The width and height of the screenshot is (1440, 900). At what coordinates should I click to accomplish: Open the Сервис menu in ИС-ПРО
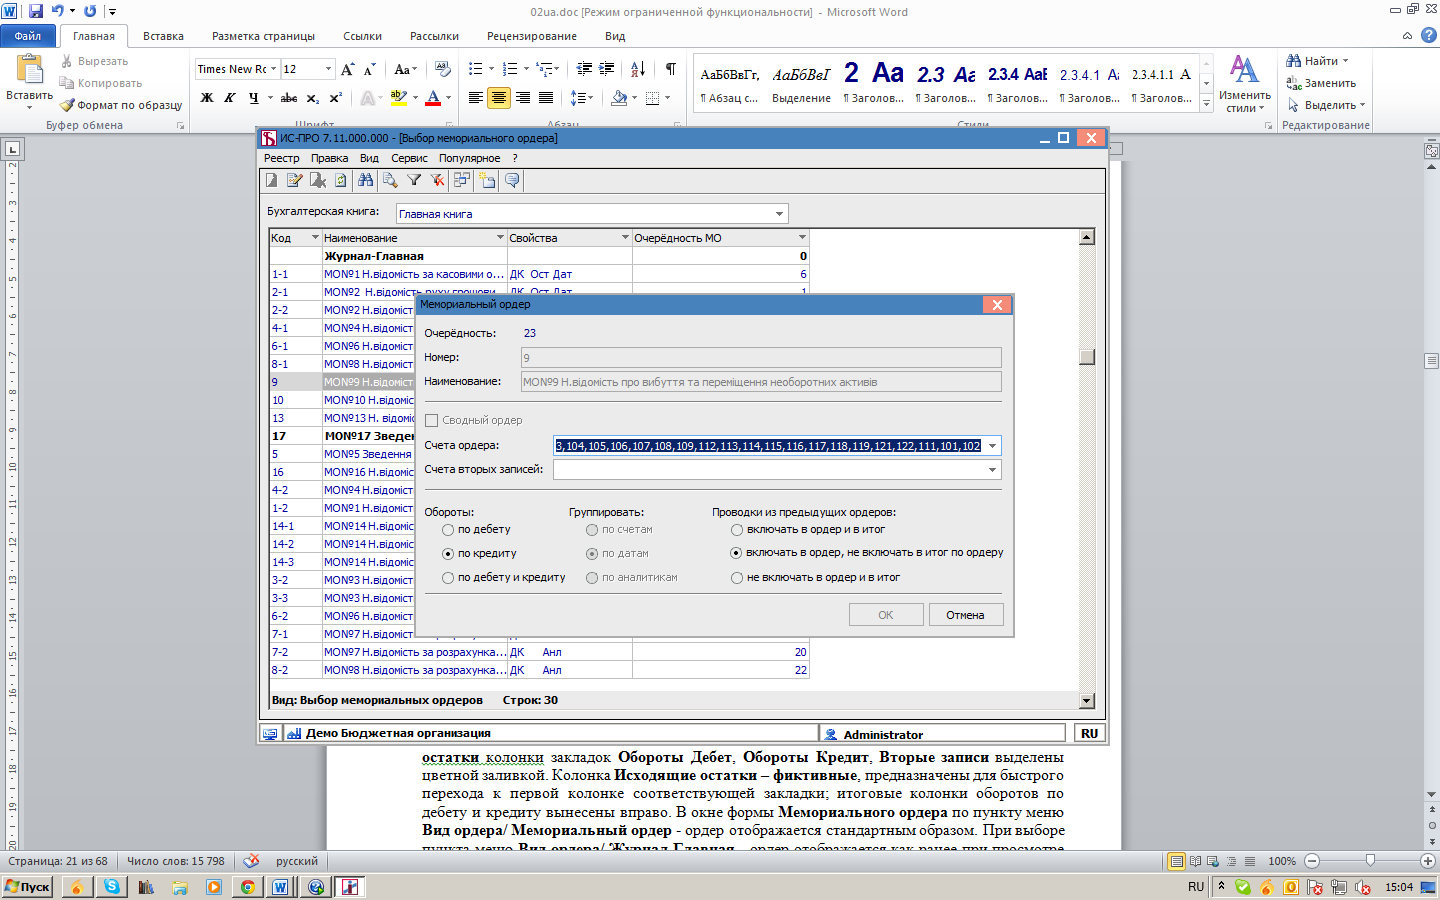pyautogui.click(x=409, y=158)
